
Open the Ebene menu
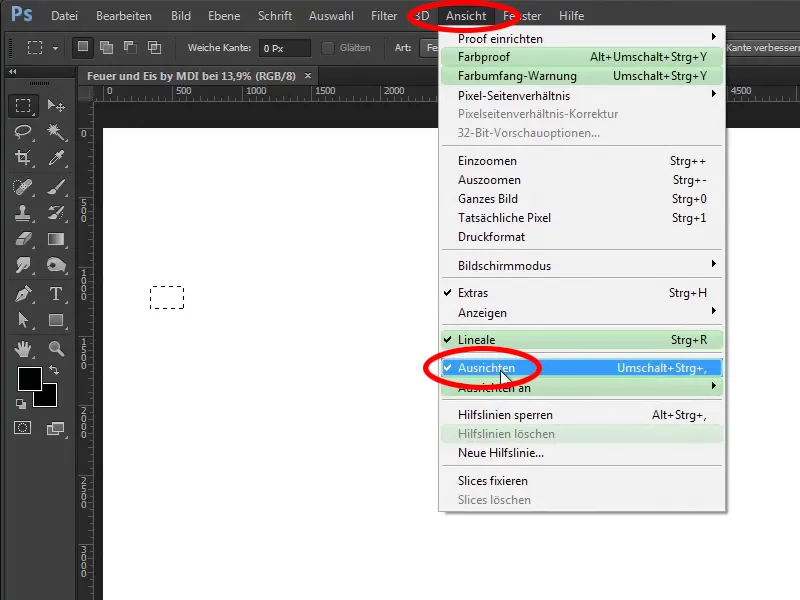point(224,16)
